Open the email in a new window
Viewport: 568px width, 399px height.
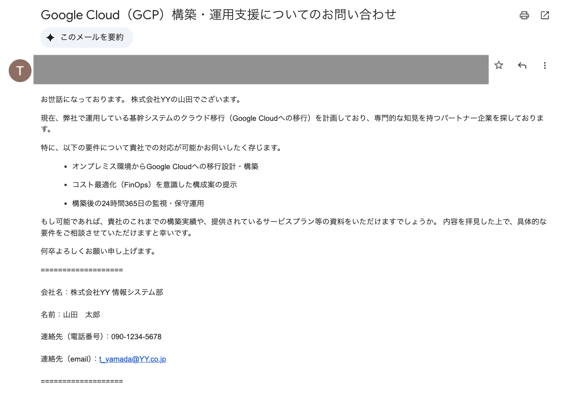[x=544, y=15]
